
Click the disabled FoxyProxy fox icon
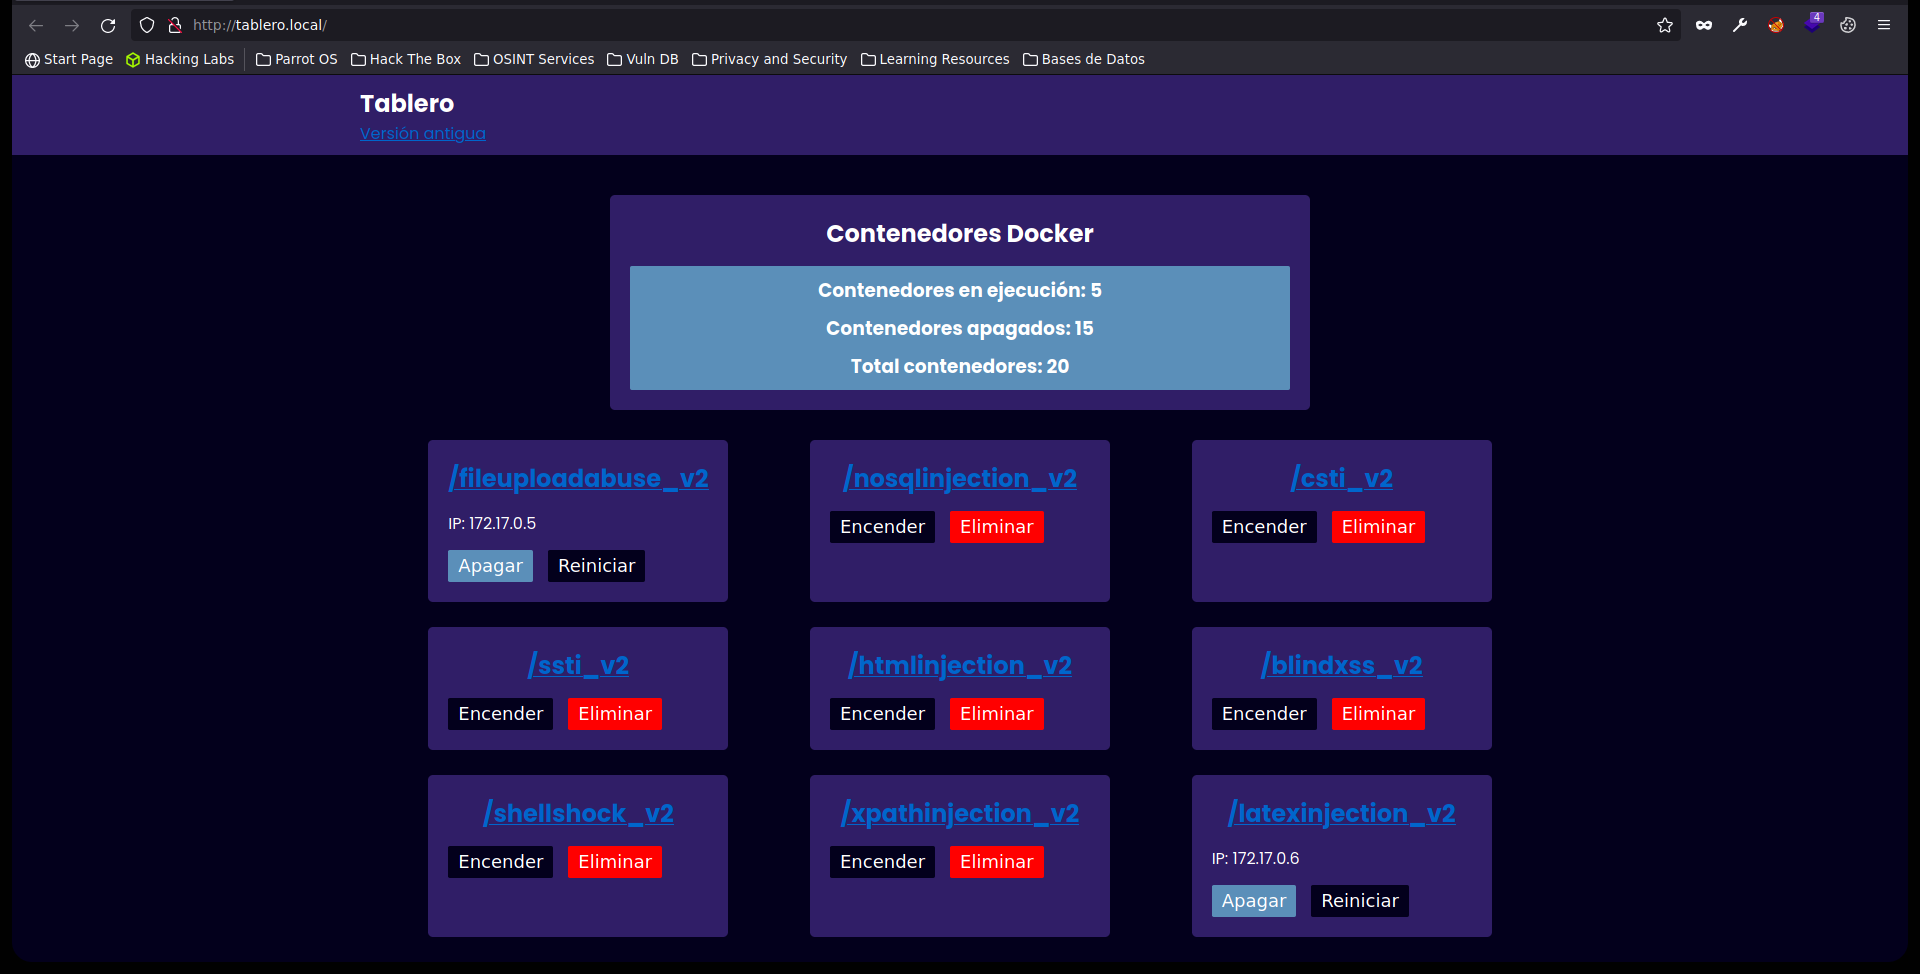click(1776, 24)
